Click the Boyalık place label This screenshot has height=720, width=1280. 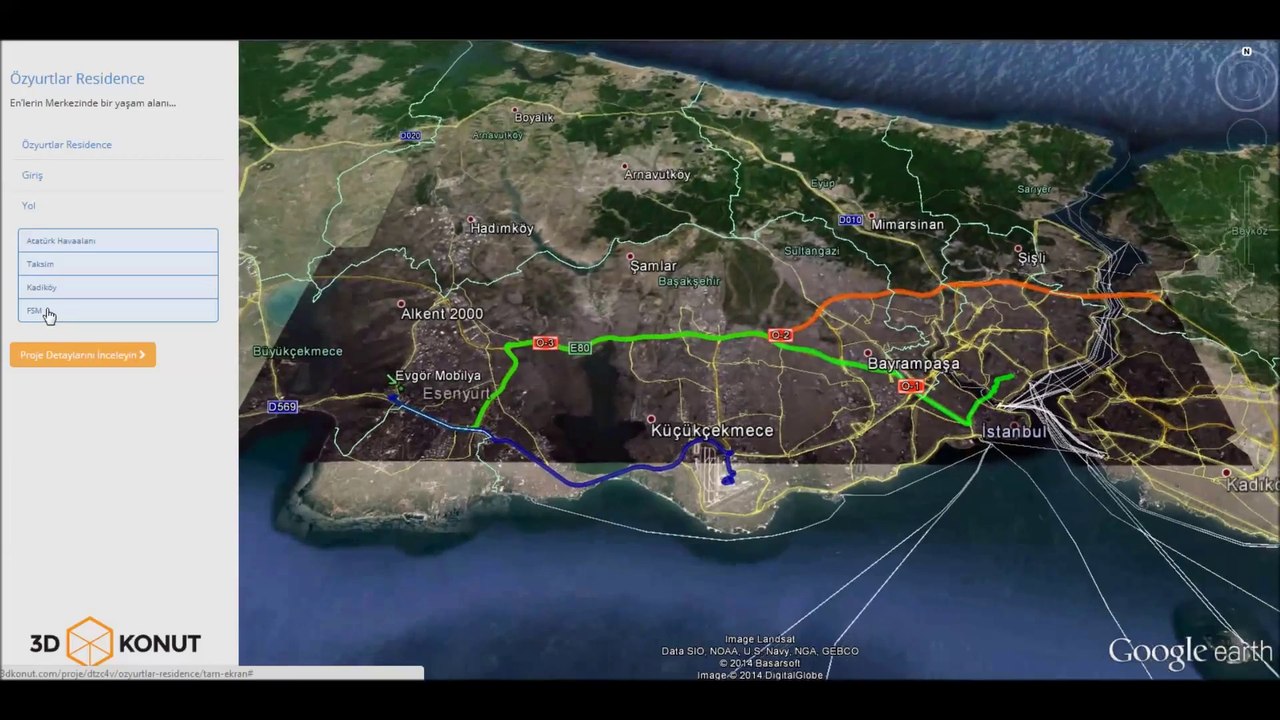(x=534, y=118)
